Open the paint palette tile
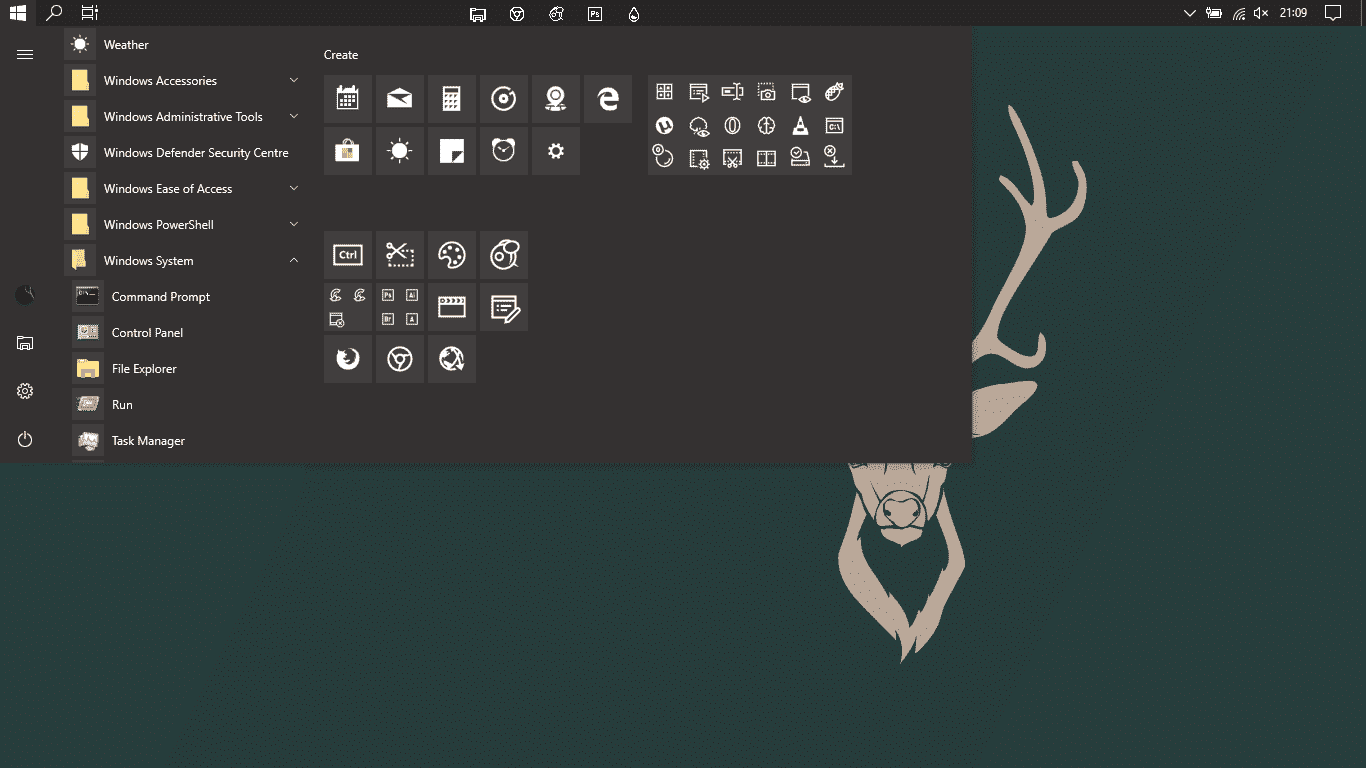 click(x=452, y=255)
